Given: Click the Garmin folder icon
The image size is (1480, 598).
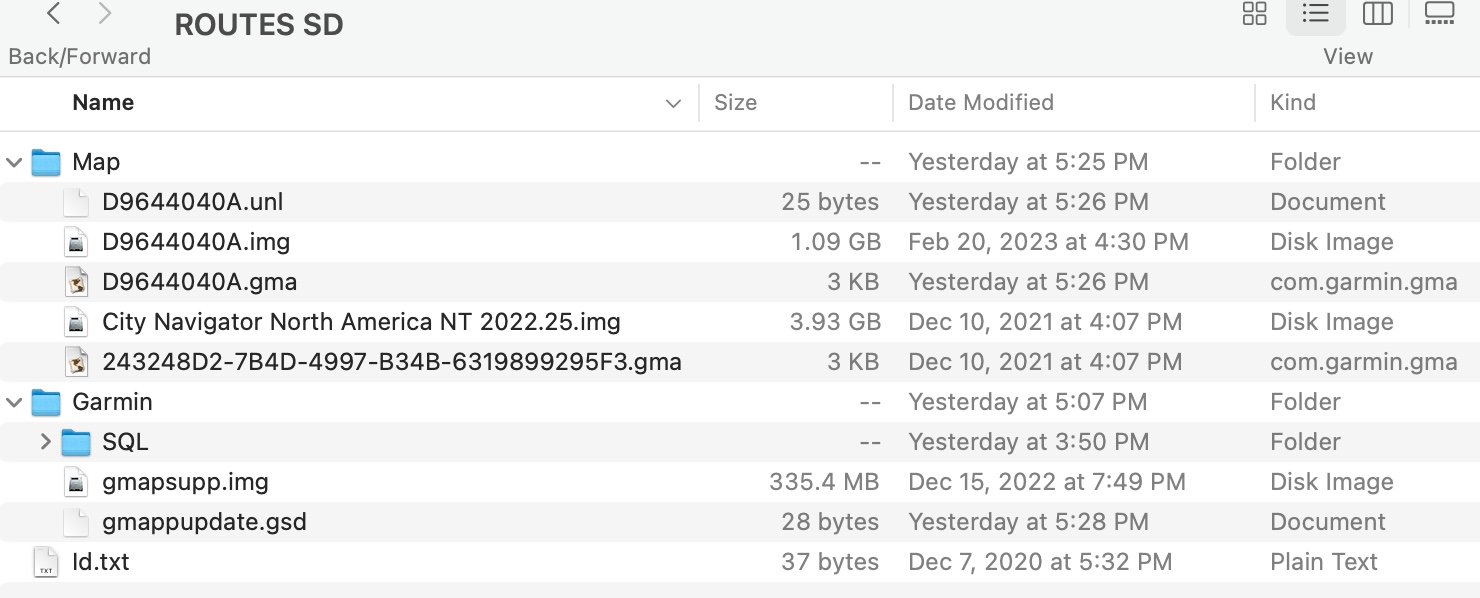Looking at the screenshot, I should pyautogui.click(x=46, y=402).
